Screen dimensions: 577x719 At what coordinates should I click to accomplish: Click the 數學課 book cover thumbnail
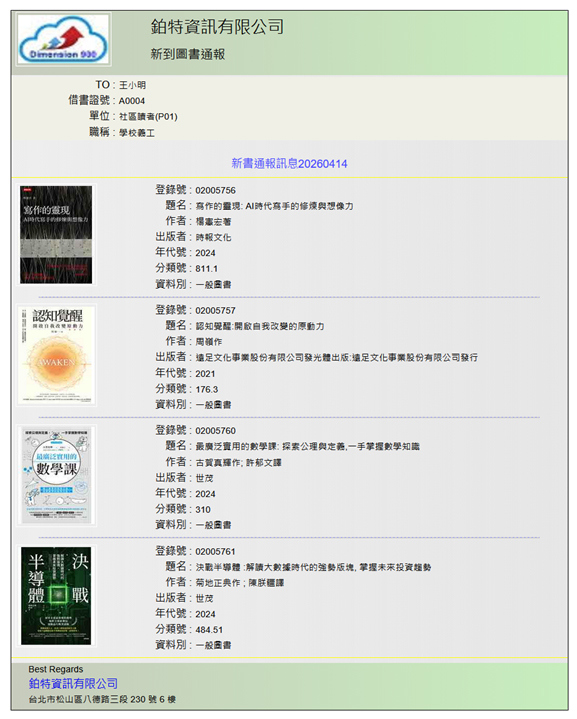pos(56,475)
